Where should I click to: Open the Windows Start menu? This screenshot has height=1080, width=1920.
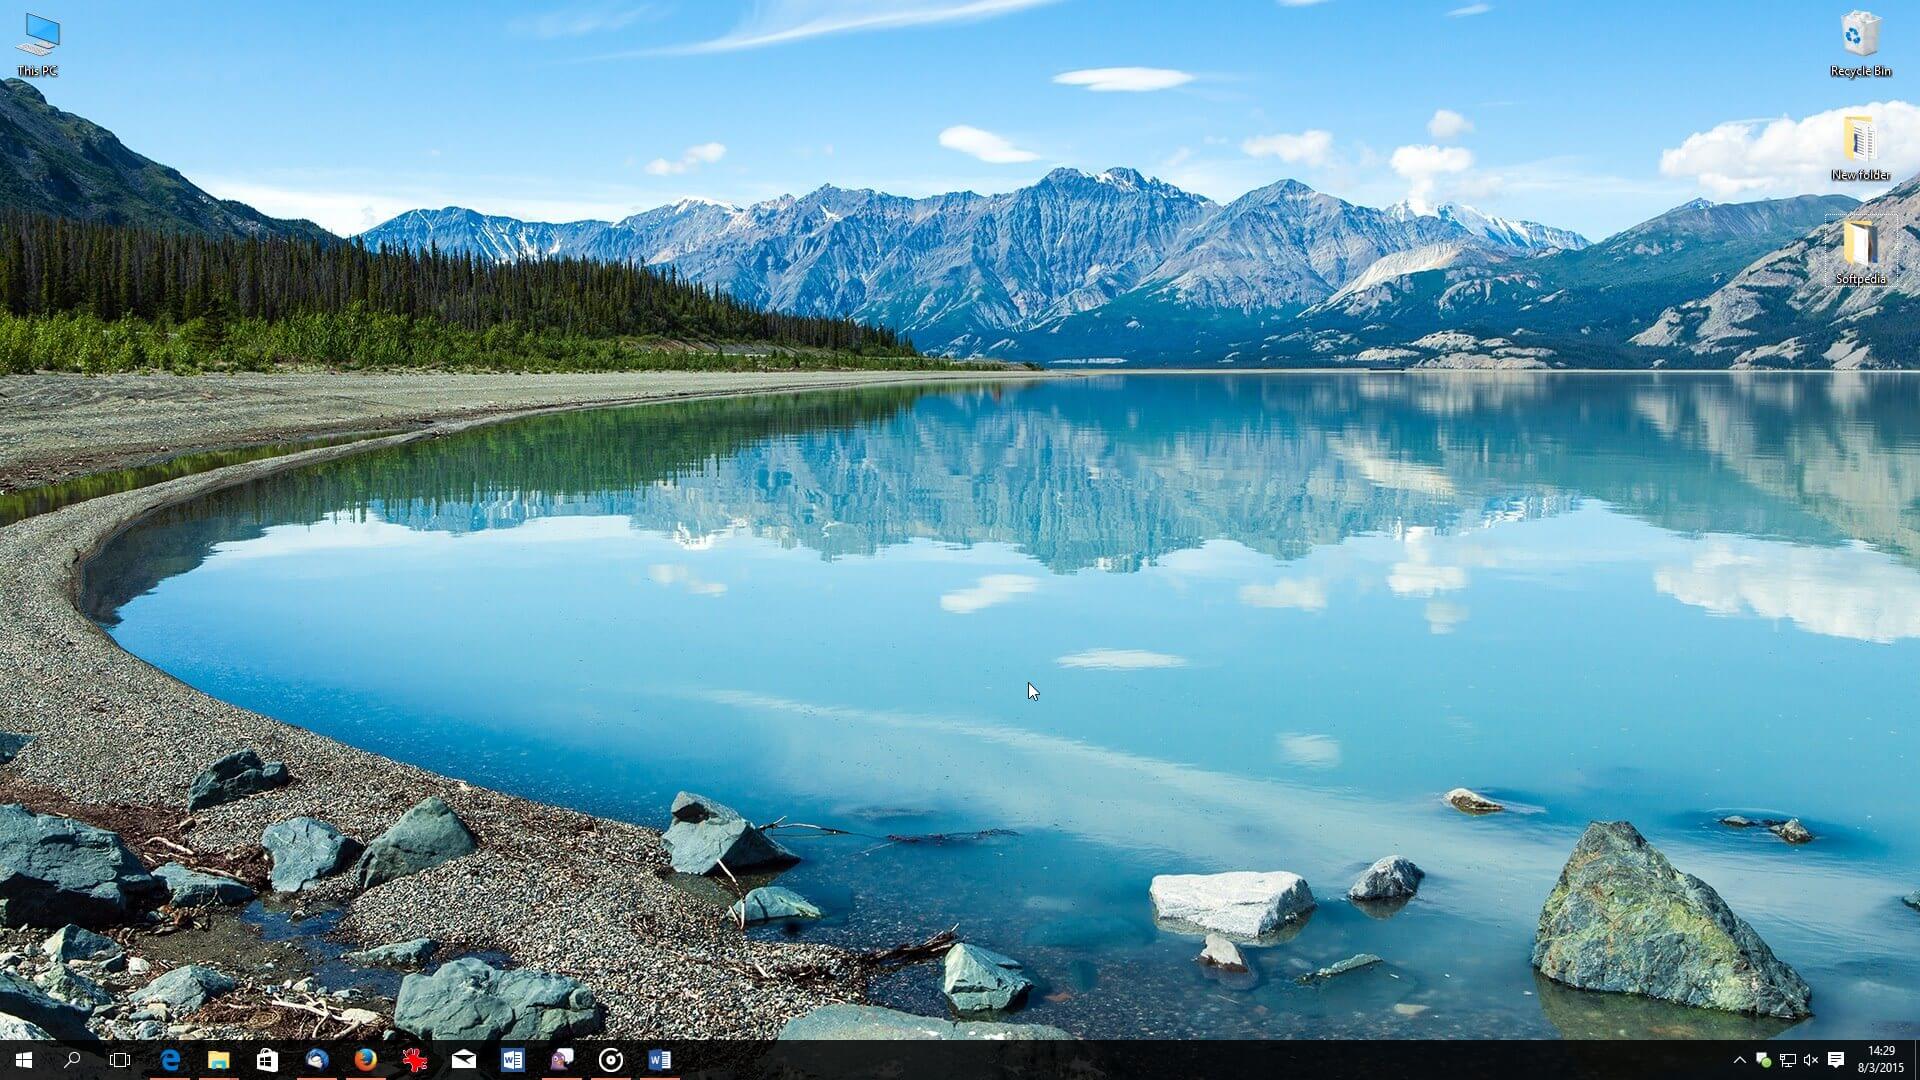pyautogui.click(x=24, y=1060)
